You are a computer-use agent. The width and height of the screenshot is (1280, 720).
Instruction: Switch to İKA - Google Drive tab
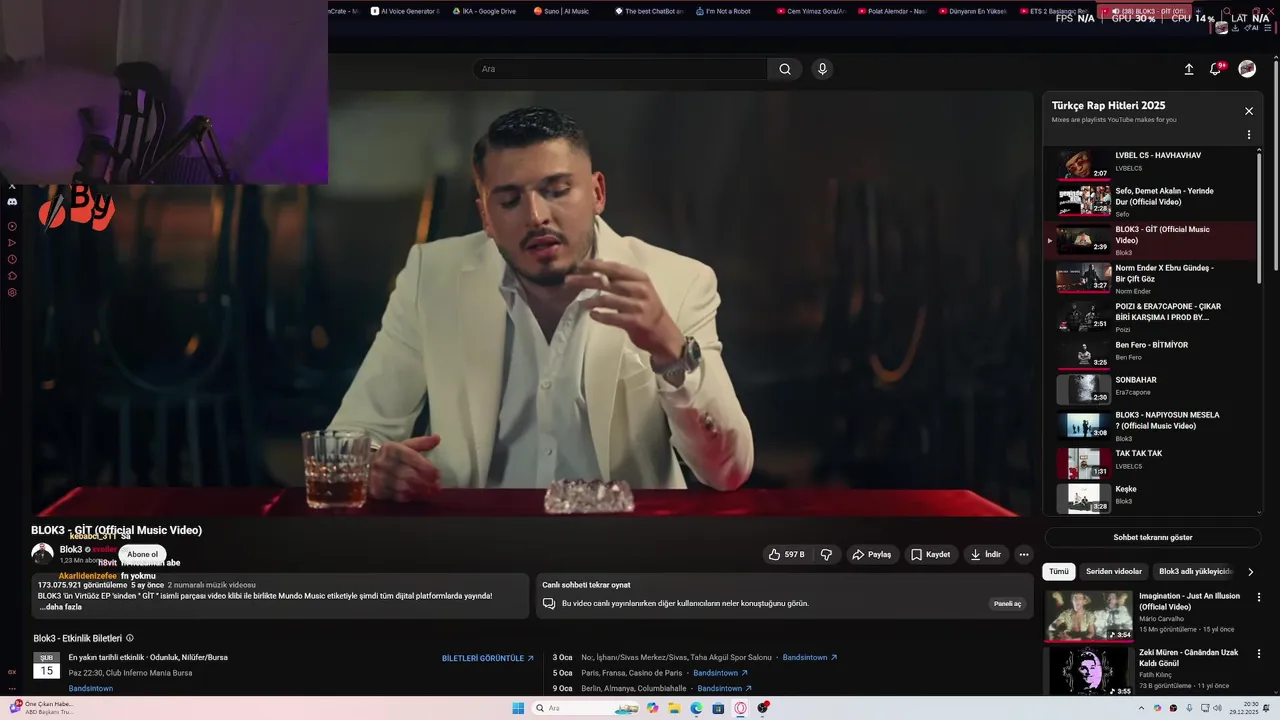(x=484, y=11)
